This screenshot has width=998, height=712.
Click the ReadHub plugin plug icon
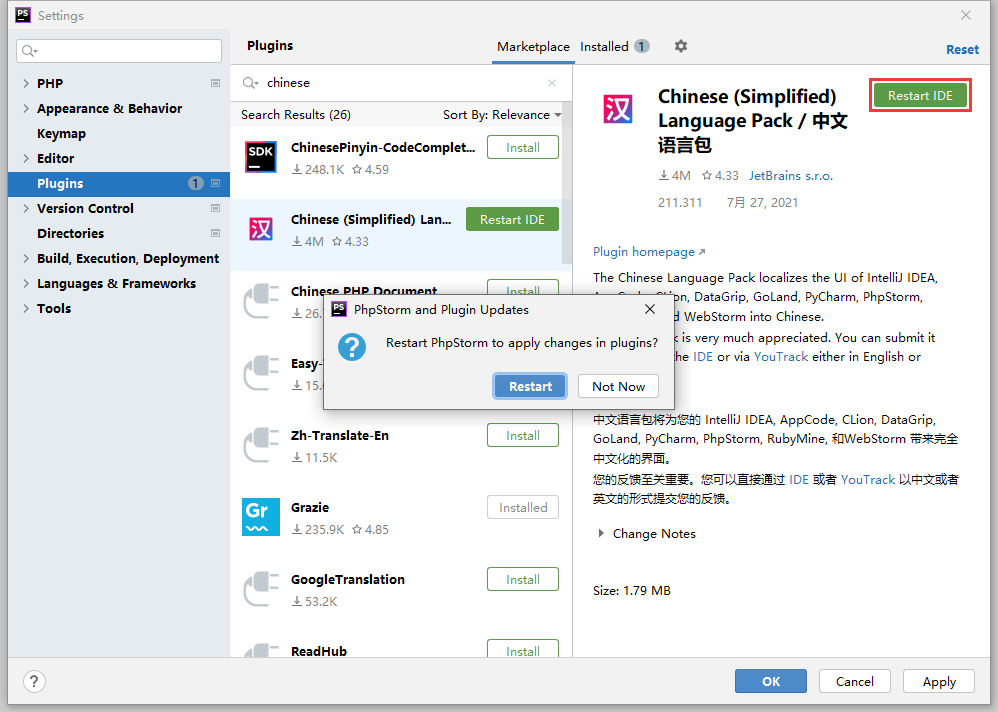click(x=261, y=650)
